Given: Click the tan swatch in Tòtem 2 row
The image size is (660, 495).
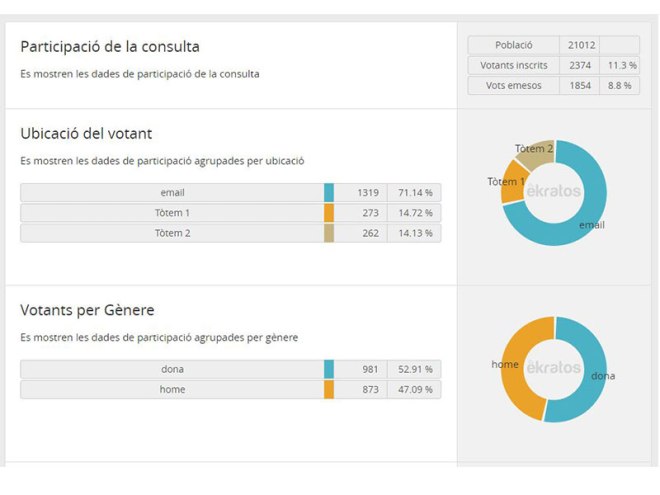Looking at the screenshot, I should point(329,233).
